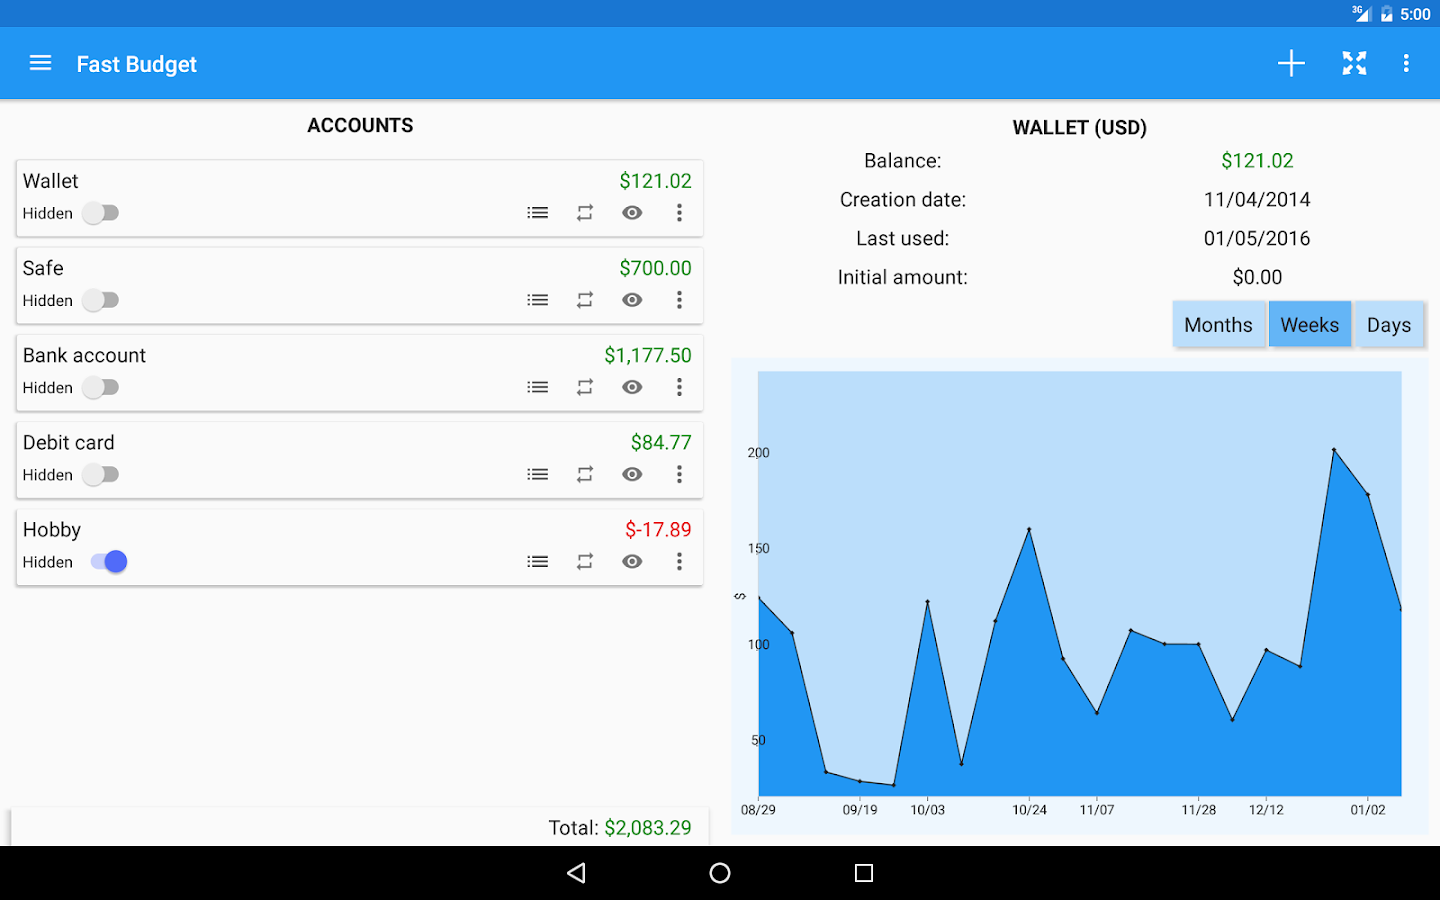Screen dimensions: 1440x900
Task: Open more options for Safe
Action: pos(679,300)
